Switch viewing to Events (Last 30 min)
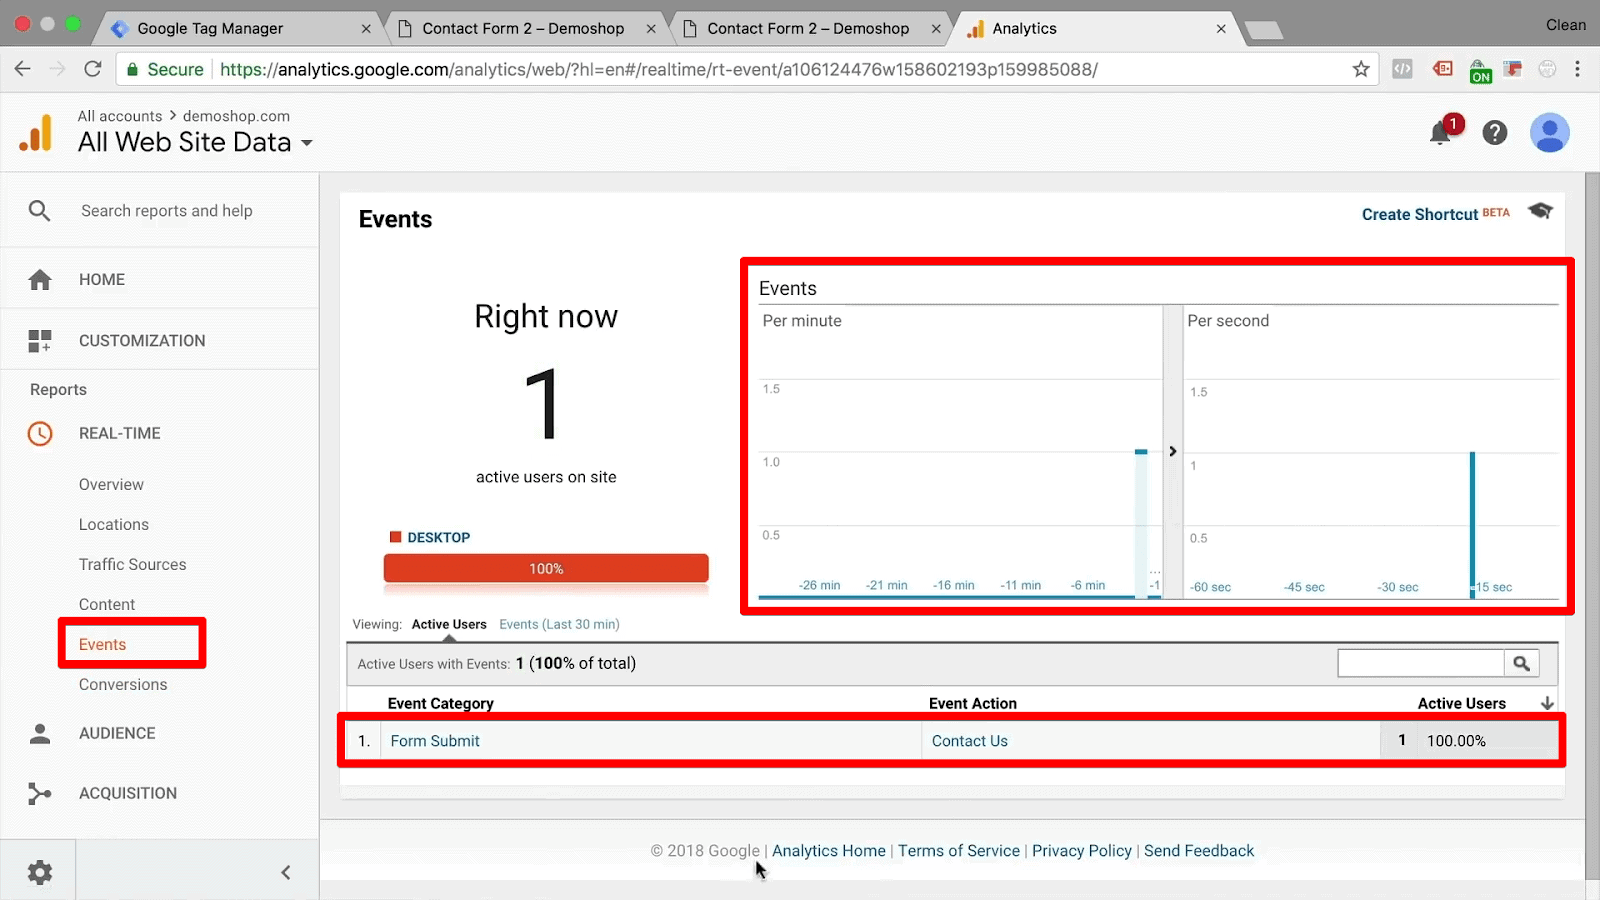The height and width of the screenshot is (900, 1600). click(x=559, y=623)
